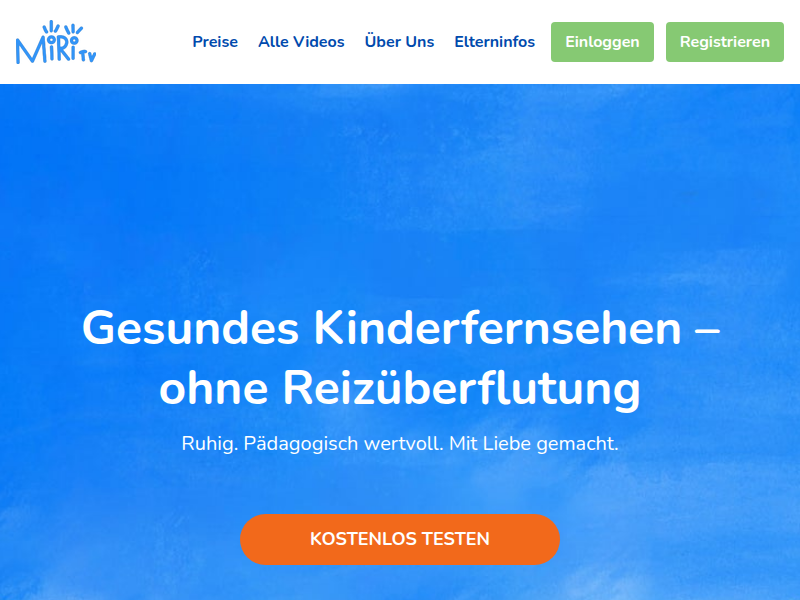The width and height of the screenshot is (800, 600).
Task: Click the word 'Reizüberflutung' in the headline
Action: point(461,388)
